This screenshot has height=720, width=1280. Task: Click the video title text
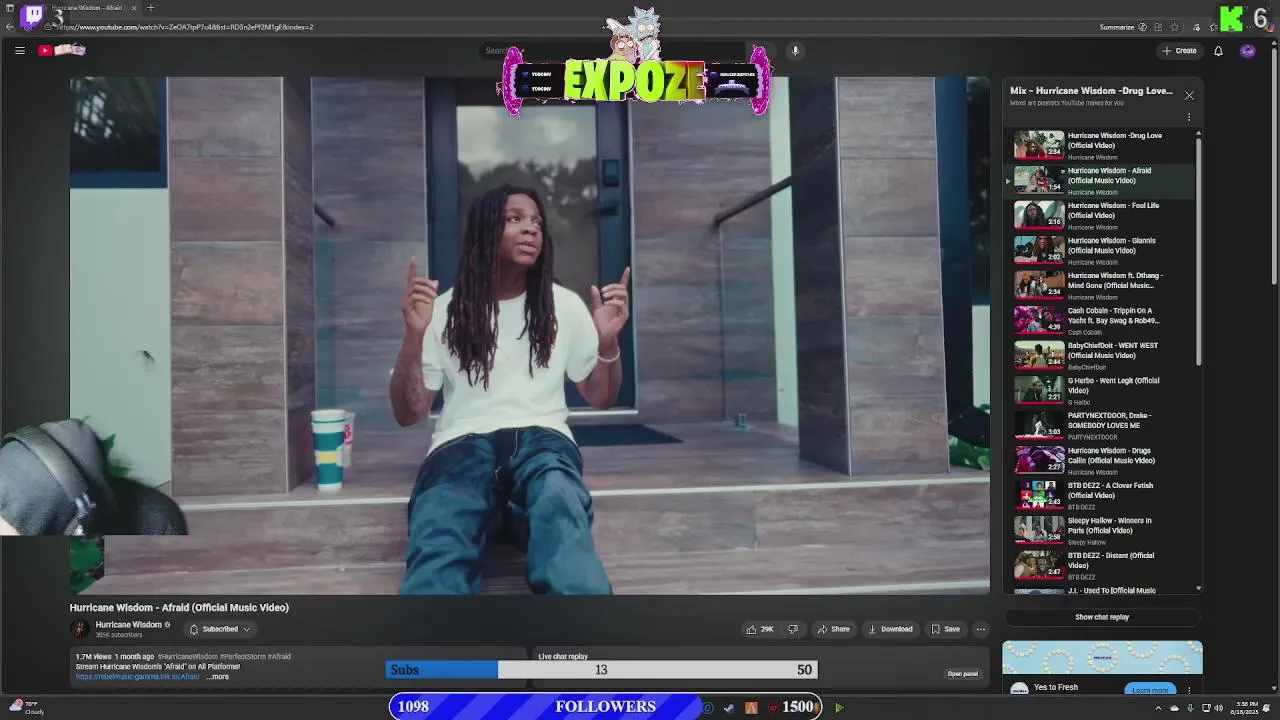click(x=179, y=607)
